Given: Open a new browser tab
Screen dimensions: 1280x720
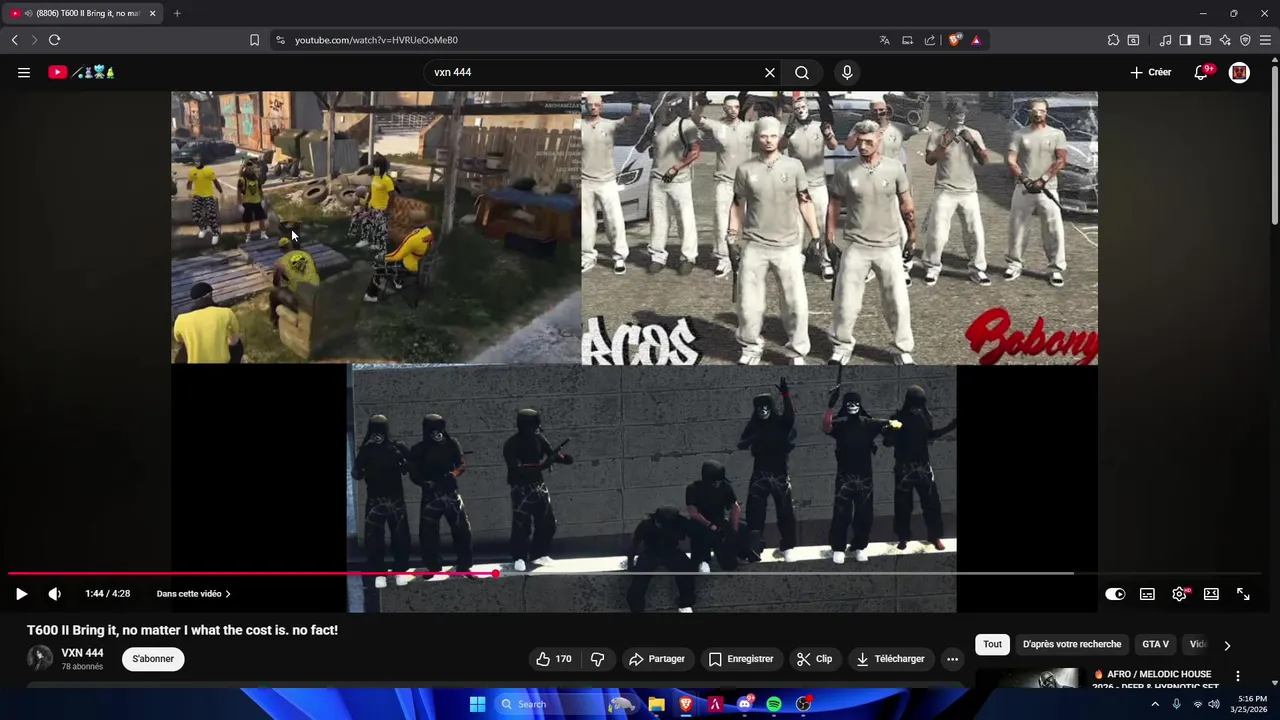Looking at the screenshot, I should point(177,13).
